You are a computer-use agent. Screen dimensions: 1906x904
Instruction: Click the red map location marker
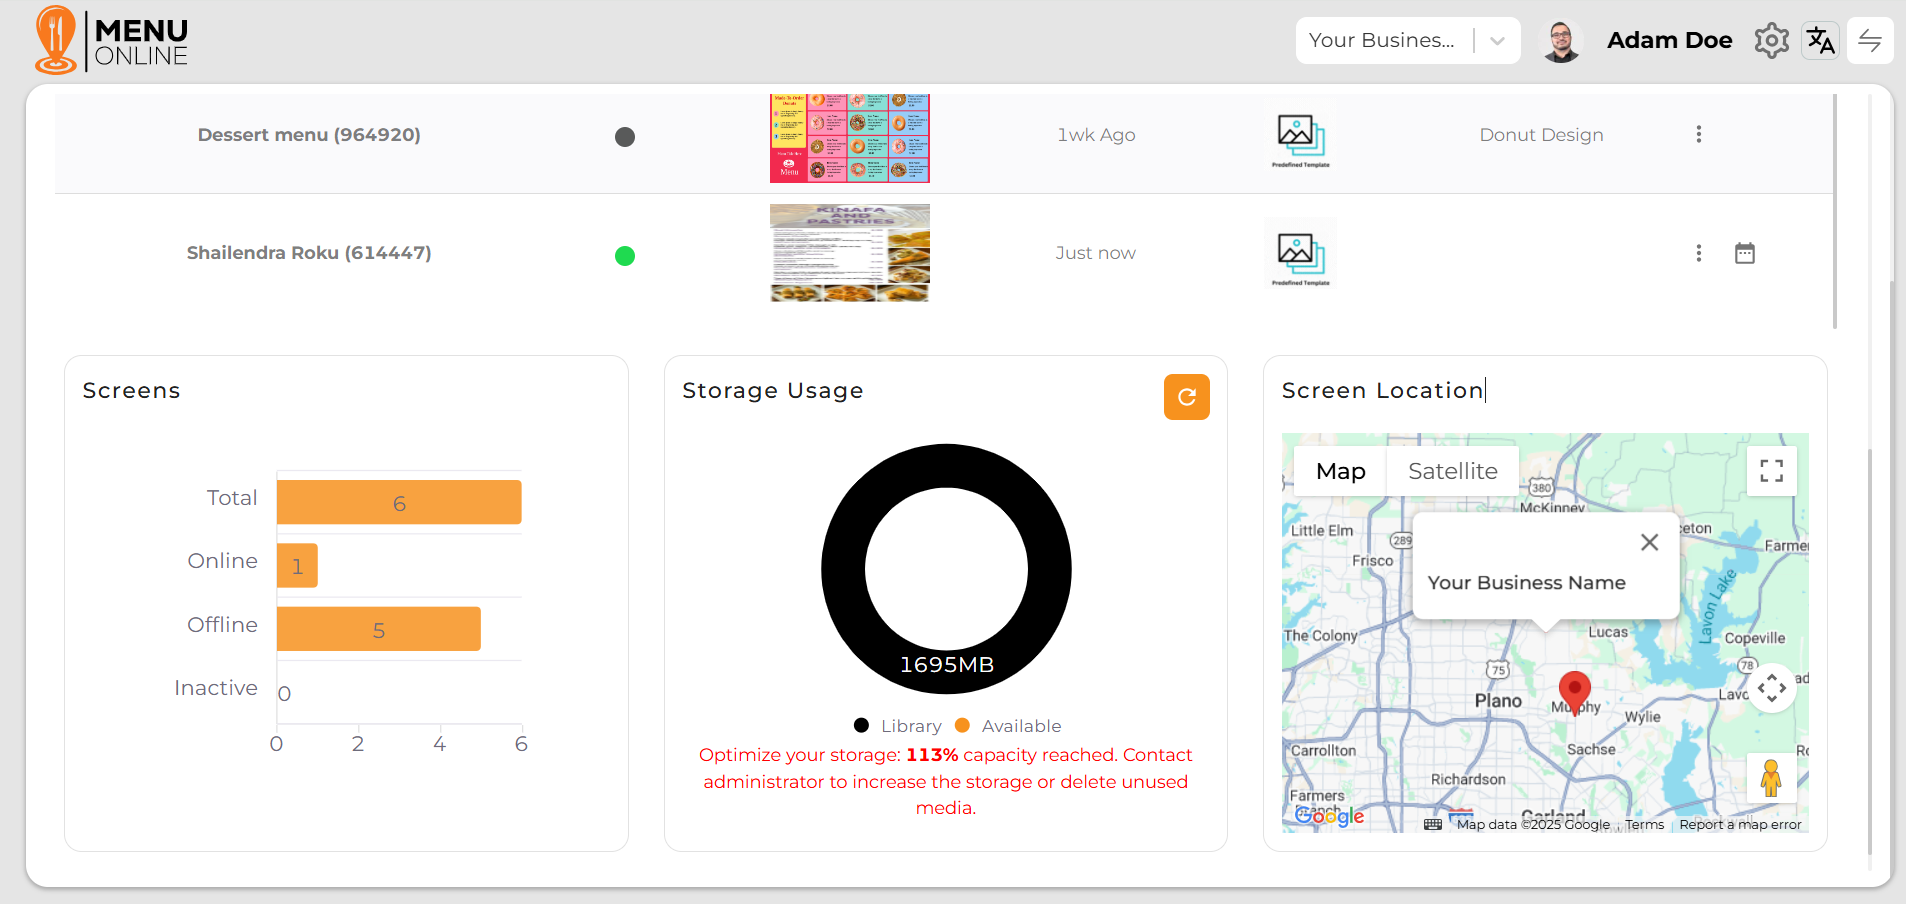(1574, 690)
